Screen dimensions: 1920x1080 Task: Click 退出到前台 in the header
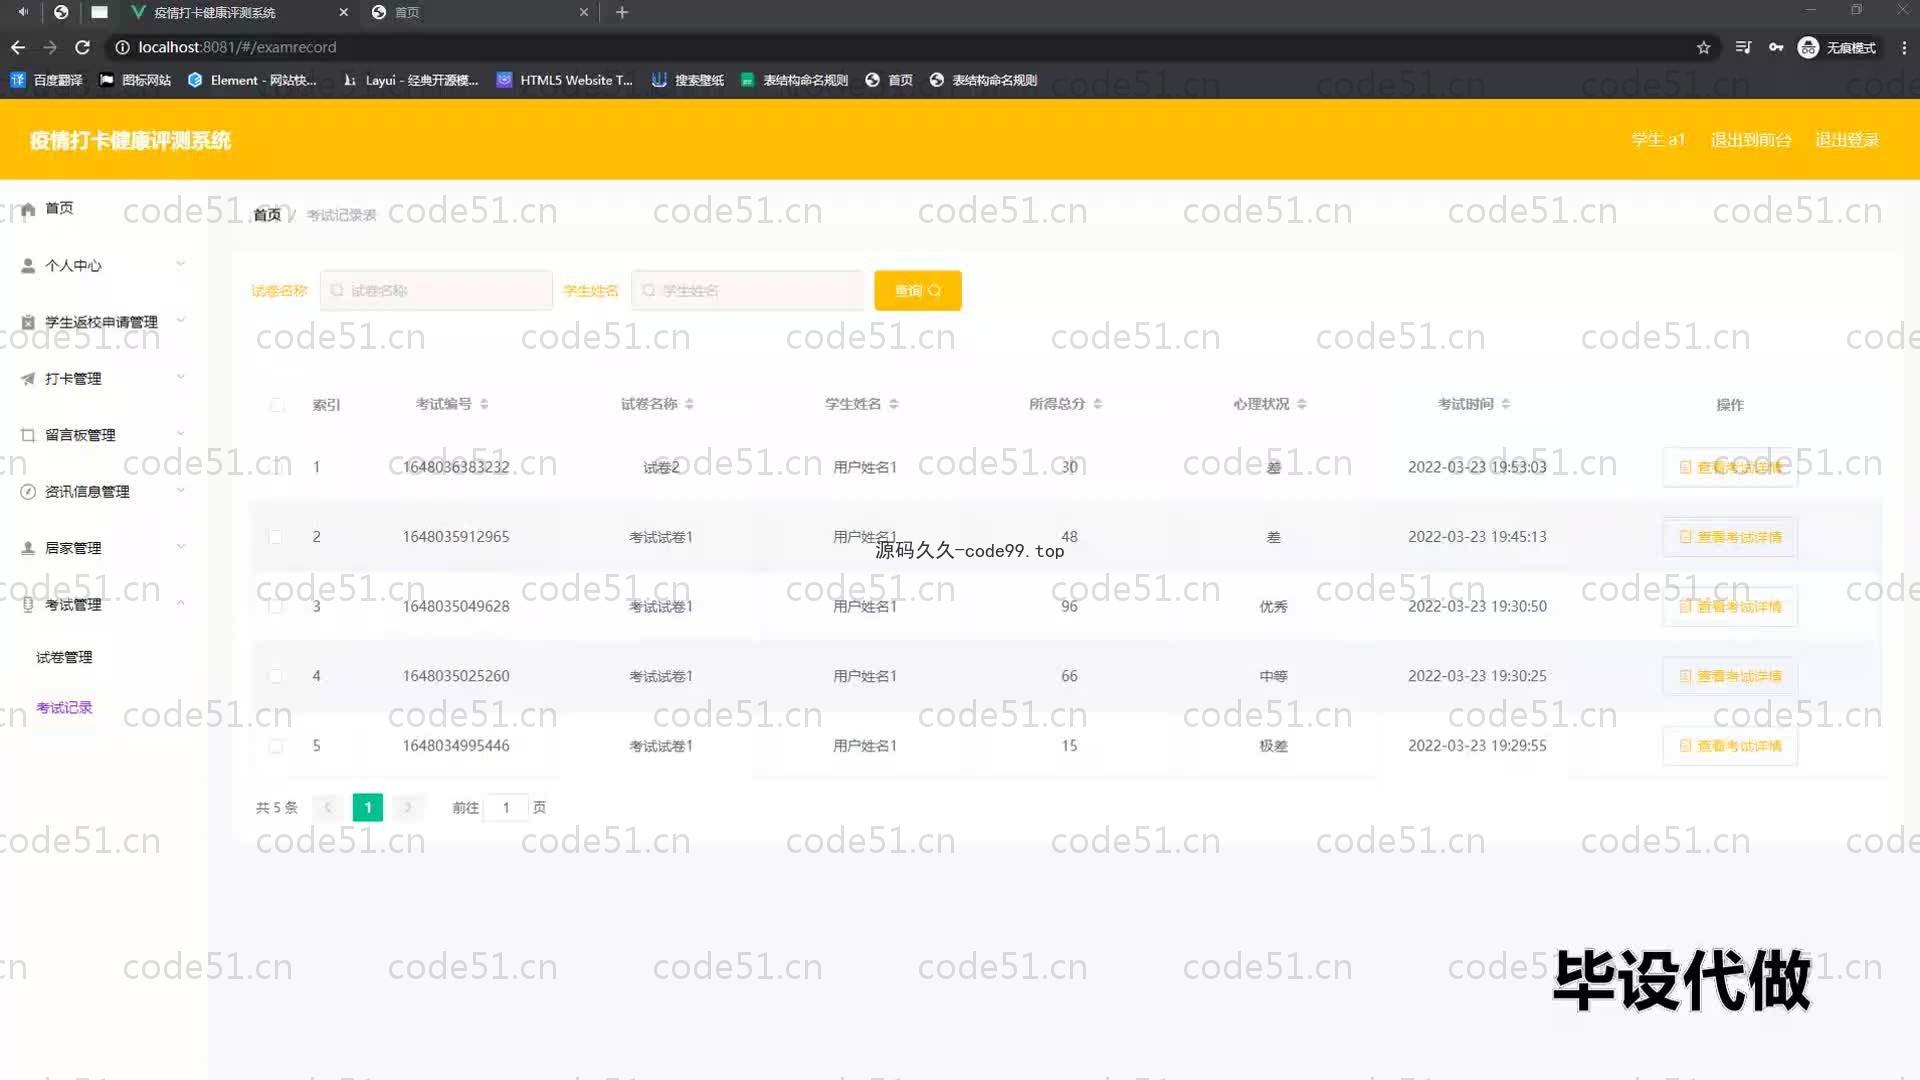tap(1751, 140)
